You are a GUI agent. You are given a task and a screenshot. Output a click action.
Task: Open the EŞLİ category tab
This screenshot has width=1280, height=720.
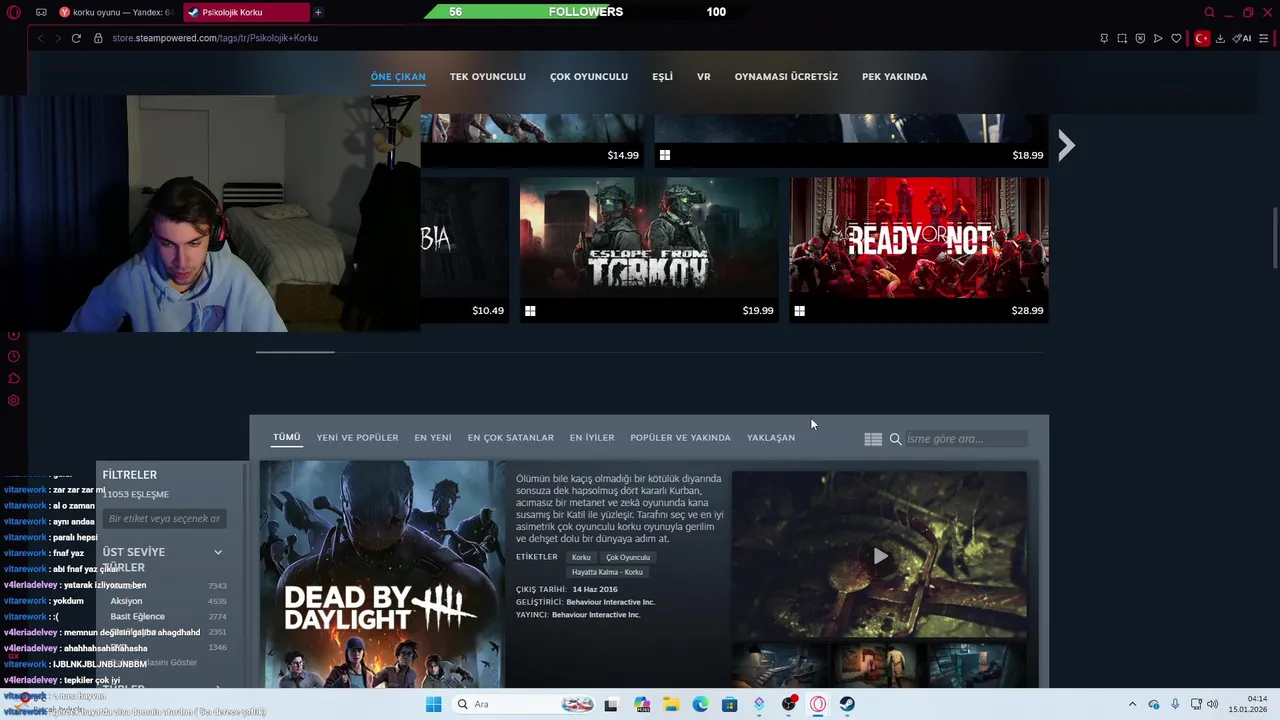point(663,76)
